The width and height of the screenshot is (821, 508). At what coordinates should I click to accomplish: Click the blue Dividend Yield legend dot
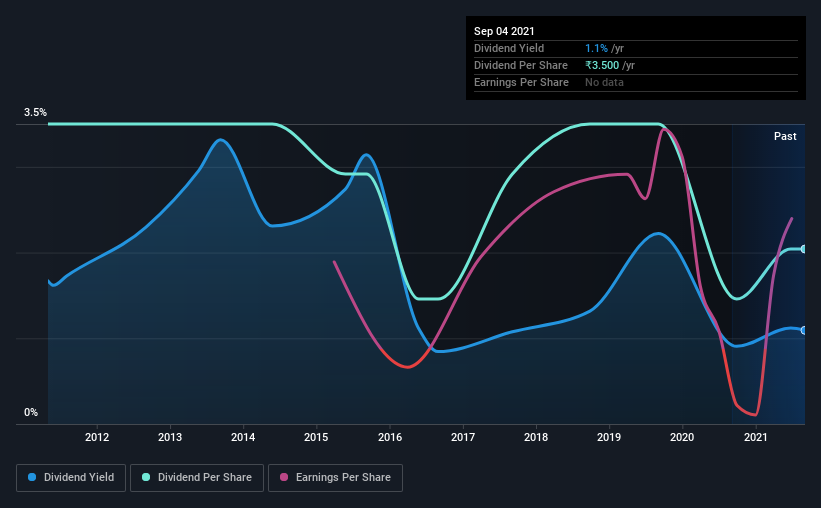click(x=32, y=477)
